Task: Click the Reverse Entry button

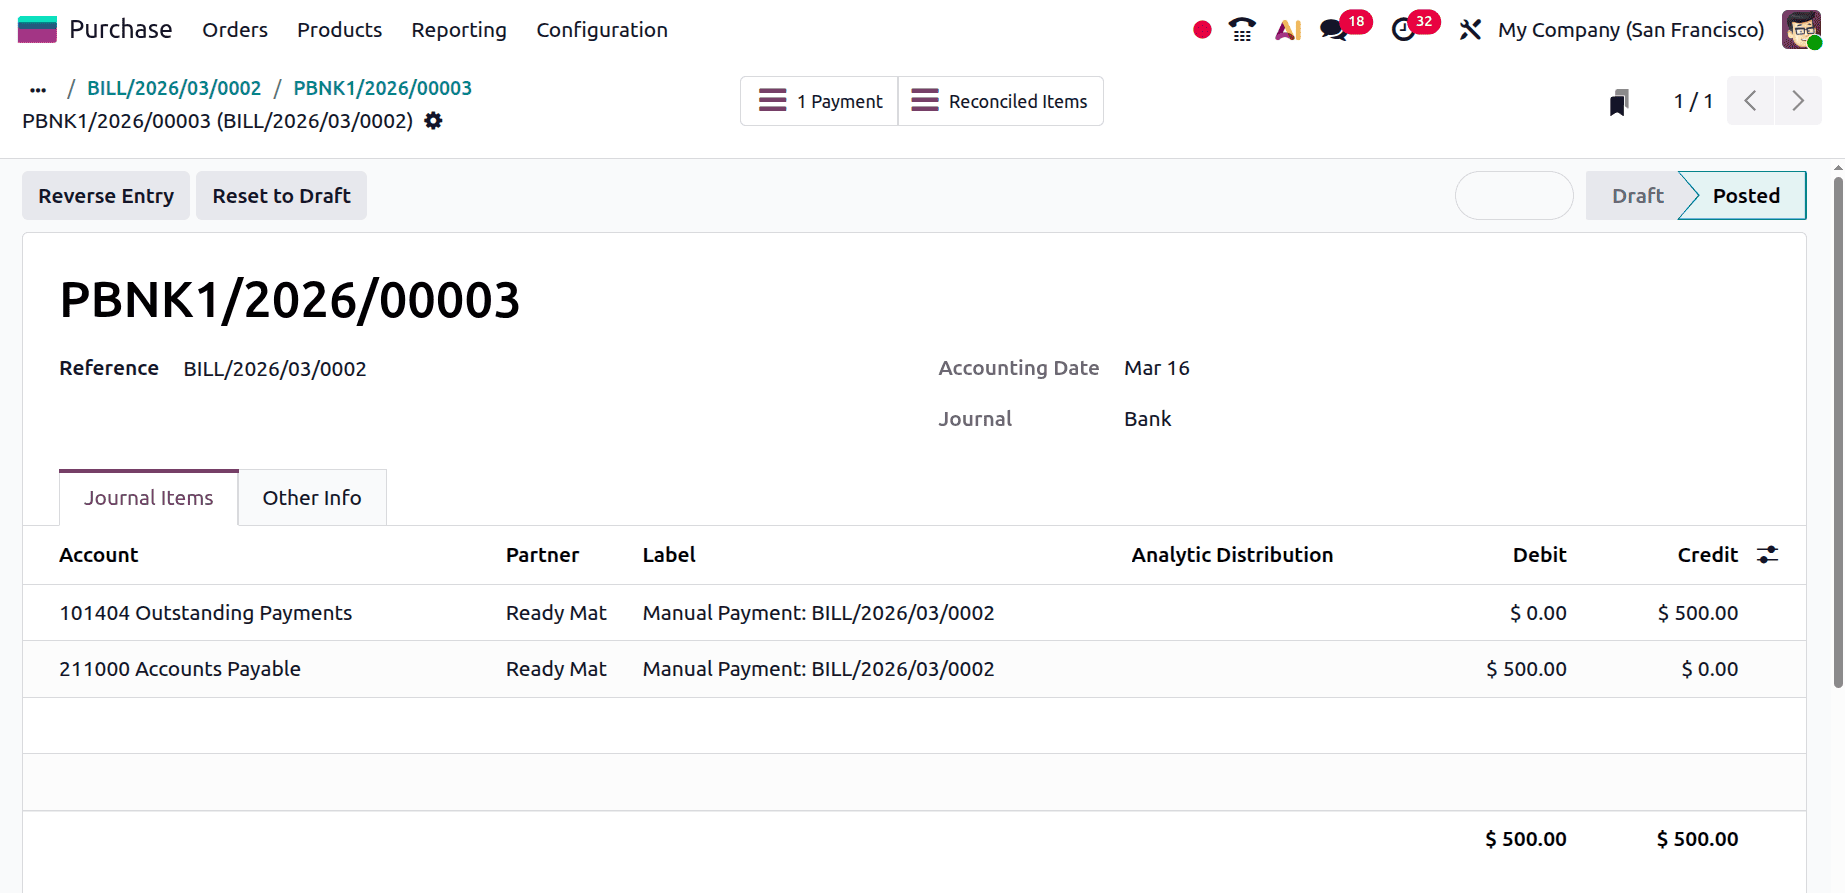Action: click(x=106, y=196)
